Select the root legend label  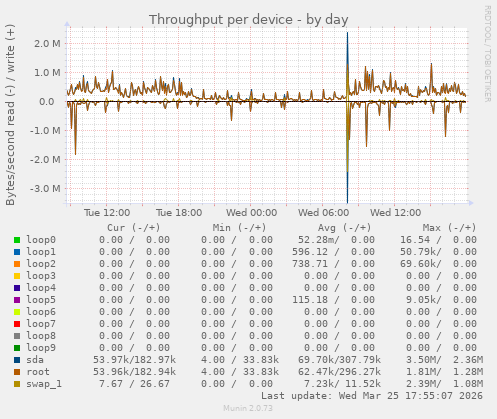[x=38, y=372]
